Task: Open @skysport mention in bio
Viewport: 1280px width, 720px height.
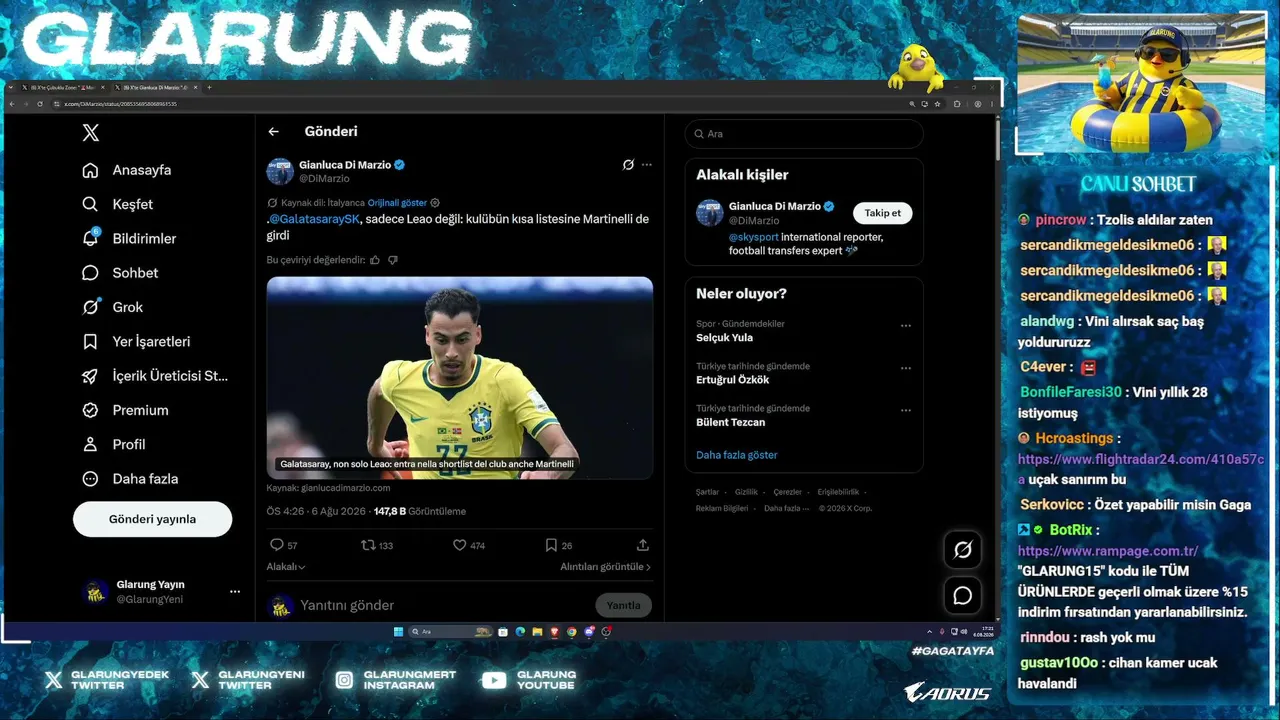Action: (x=753, y=237)
